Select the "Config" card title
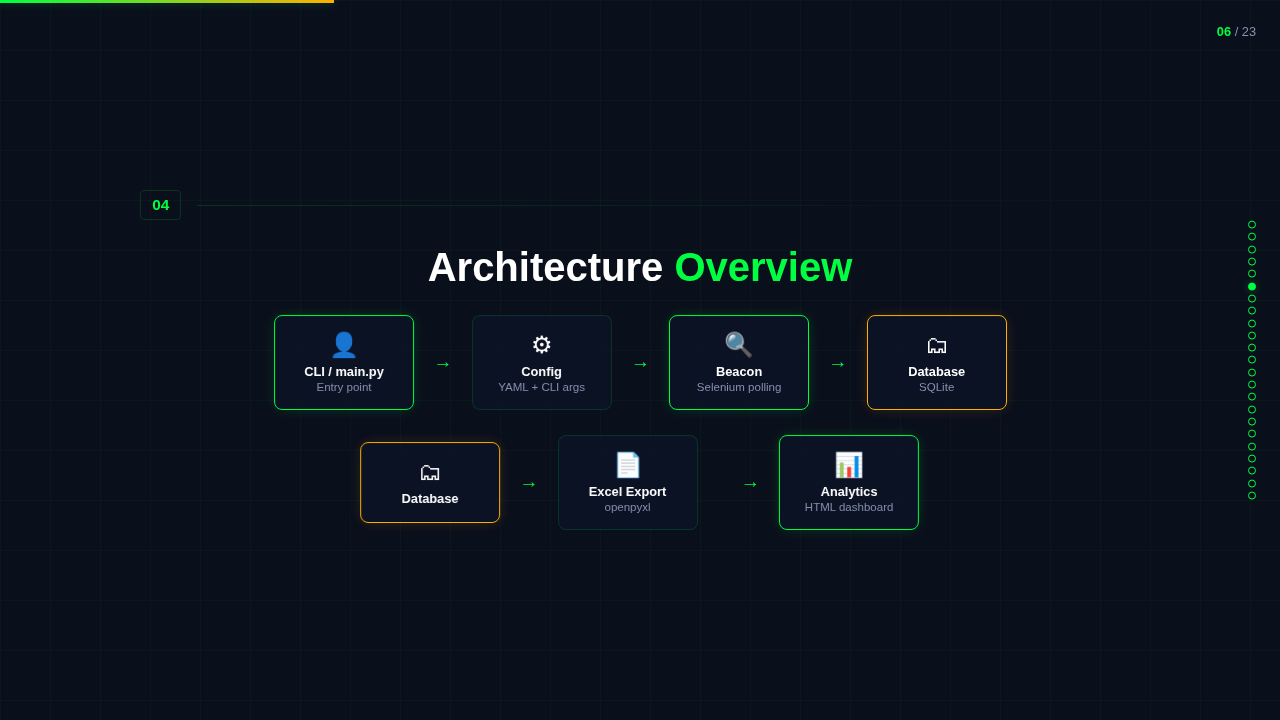Image resolution: width=1280 pixels, height=720 pixels. [542, 372]
